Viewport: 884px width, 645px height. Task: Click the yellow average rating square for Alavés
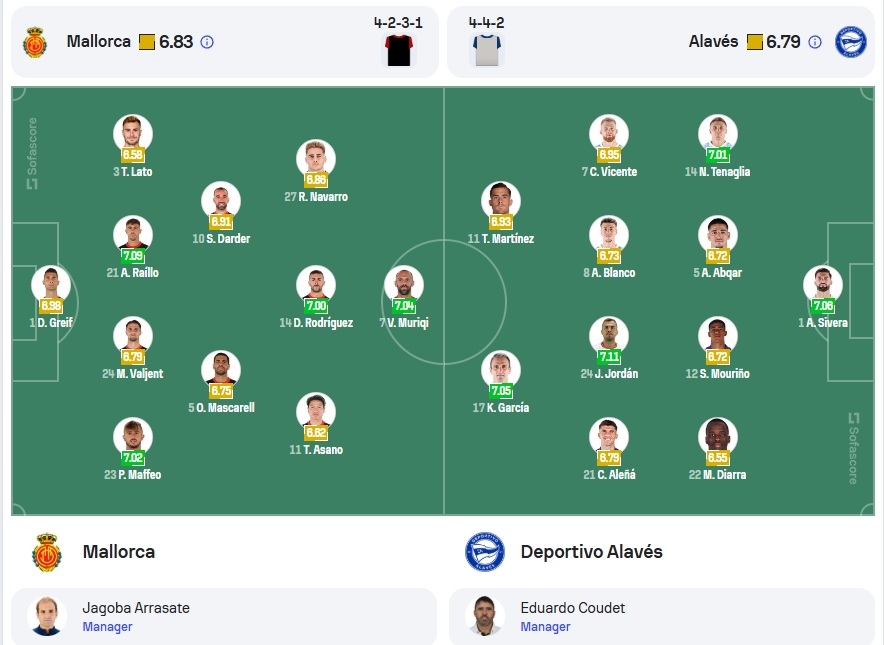coord(754,42)
